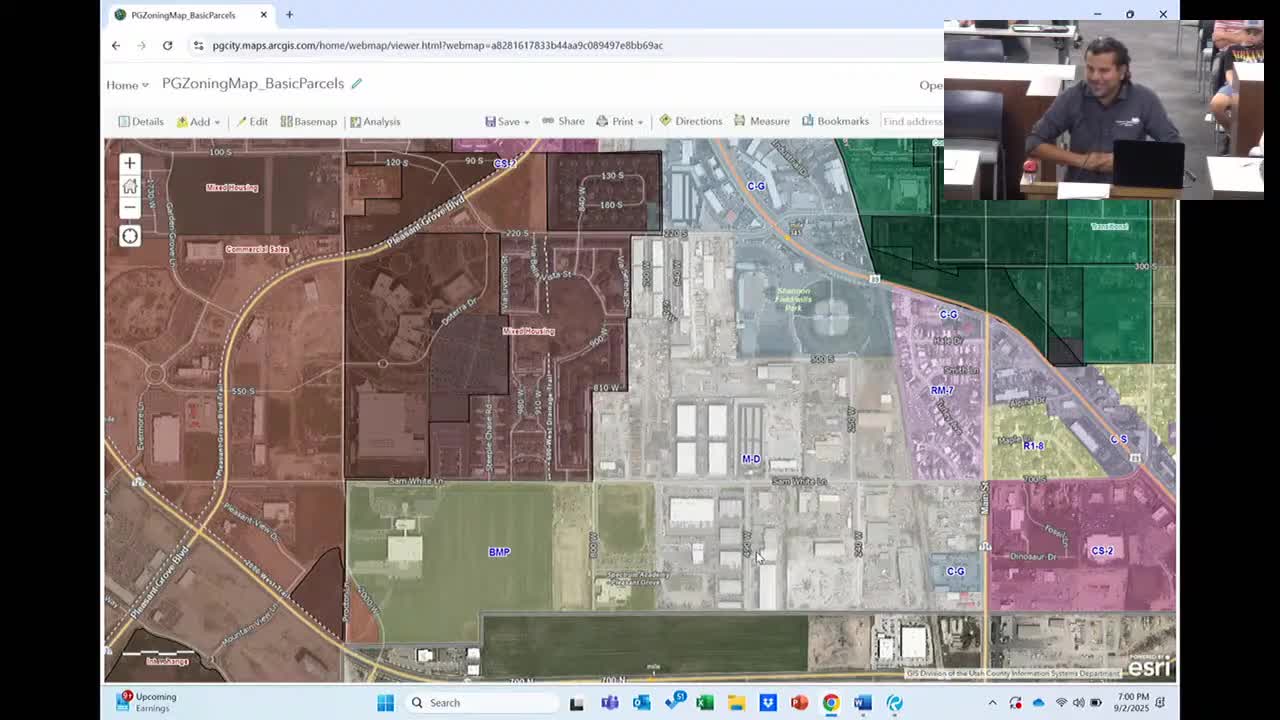Click the M-D zoning label on map
Image resolution: width=1280 pixels, height=720 pixels.
pyautogui.click(x=751, y=459)
